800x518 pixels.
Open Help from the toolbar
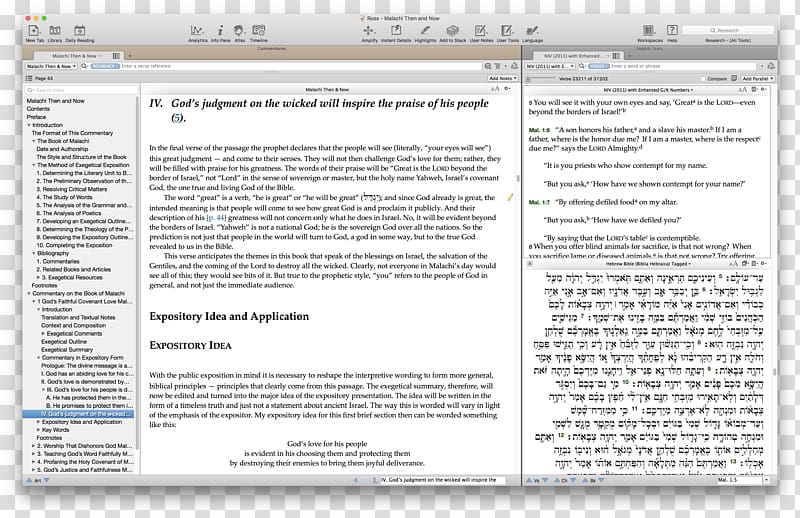(x=672, y=33)
